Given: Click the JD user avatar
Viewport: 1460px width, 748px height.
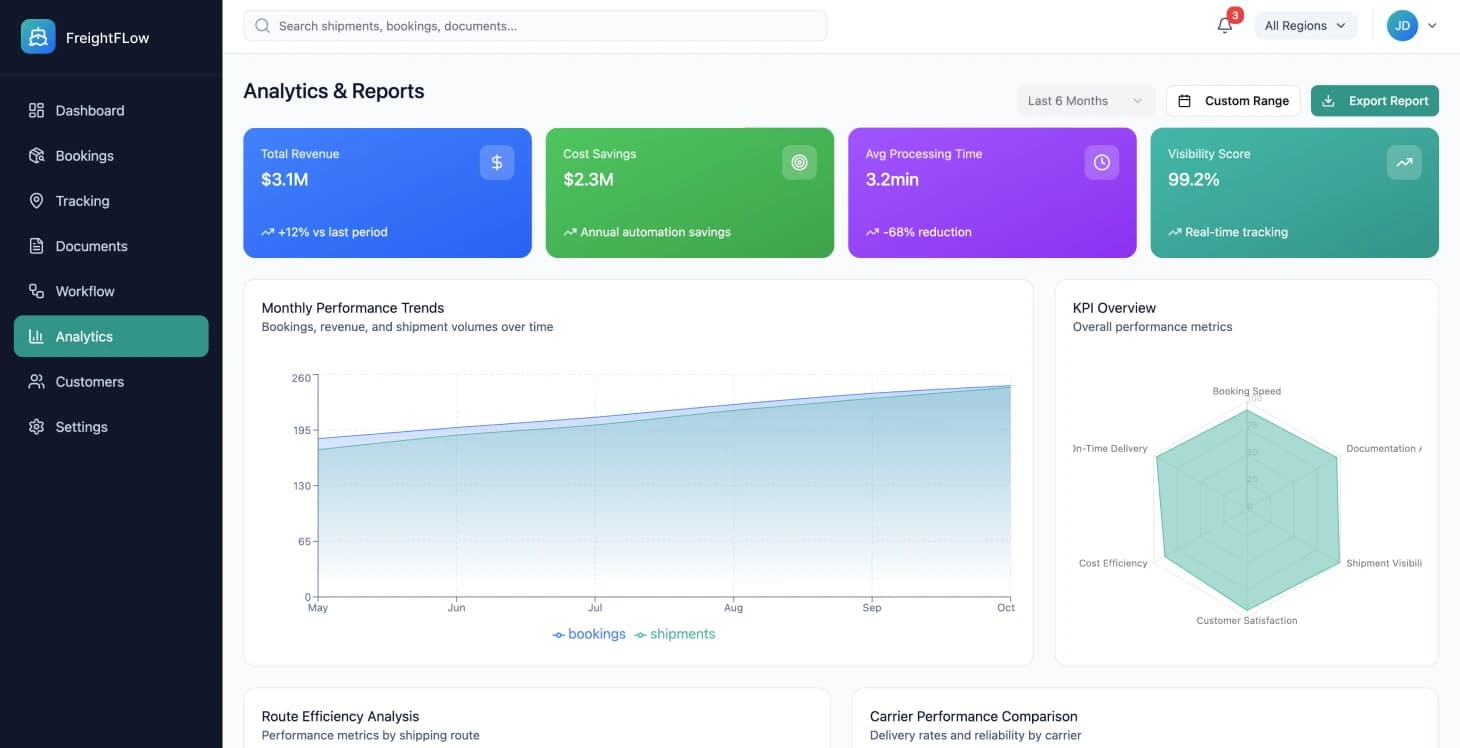Looking at the screenshot, I should point(1402,26).
